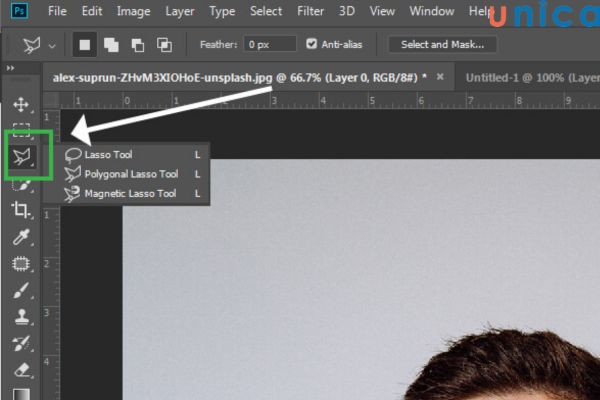Expand the tools panel double arrows

[10, 68]
